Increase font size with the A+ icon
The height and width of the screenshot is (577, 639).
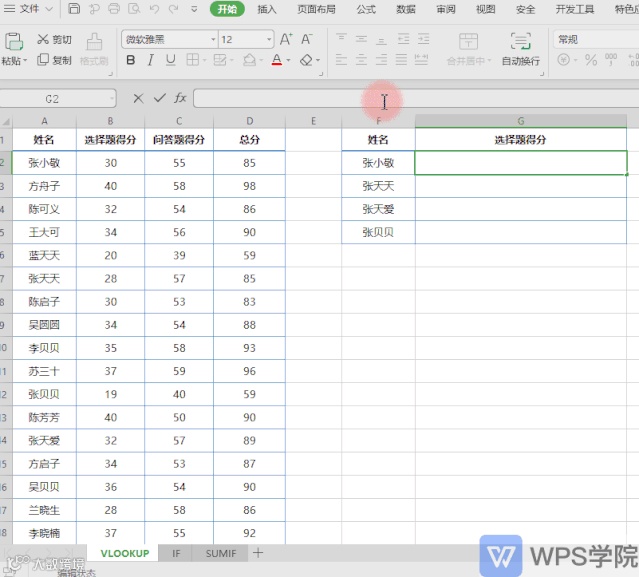tap(286, 39)
